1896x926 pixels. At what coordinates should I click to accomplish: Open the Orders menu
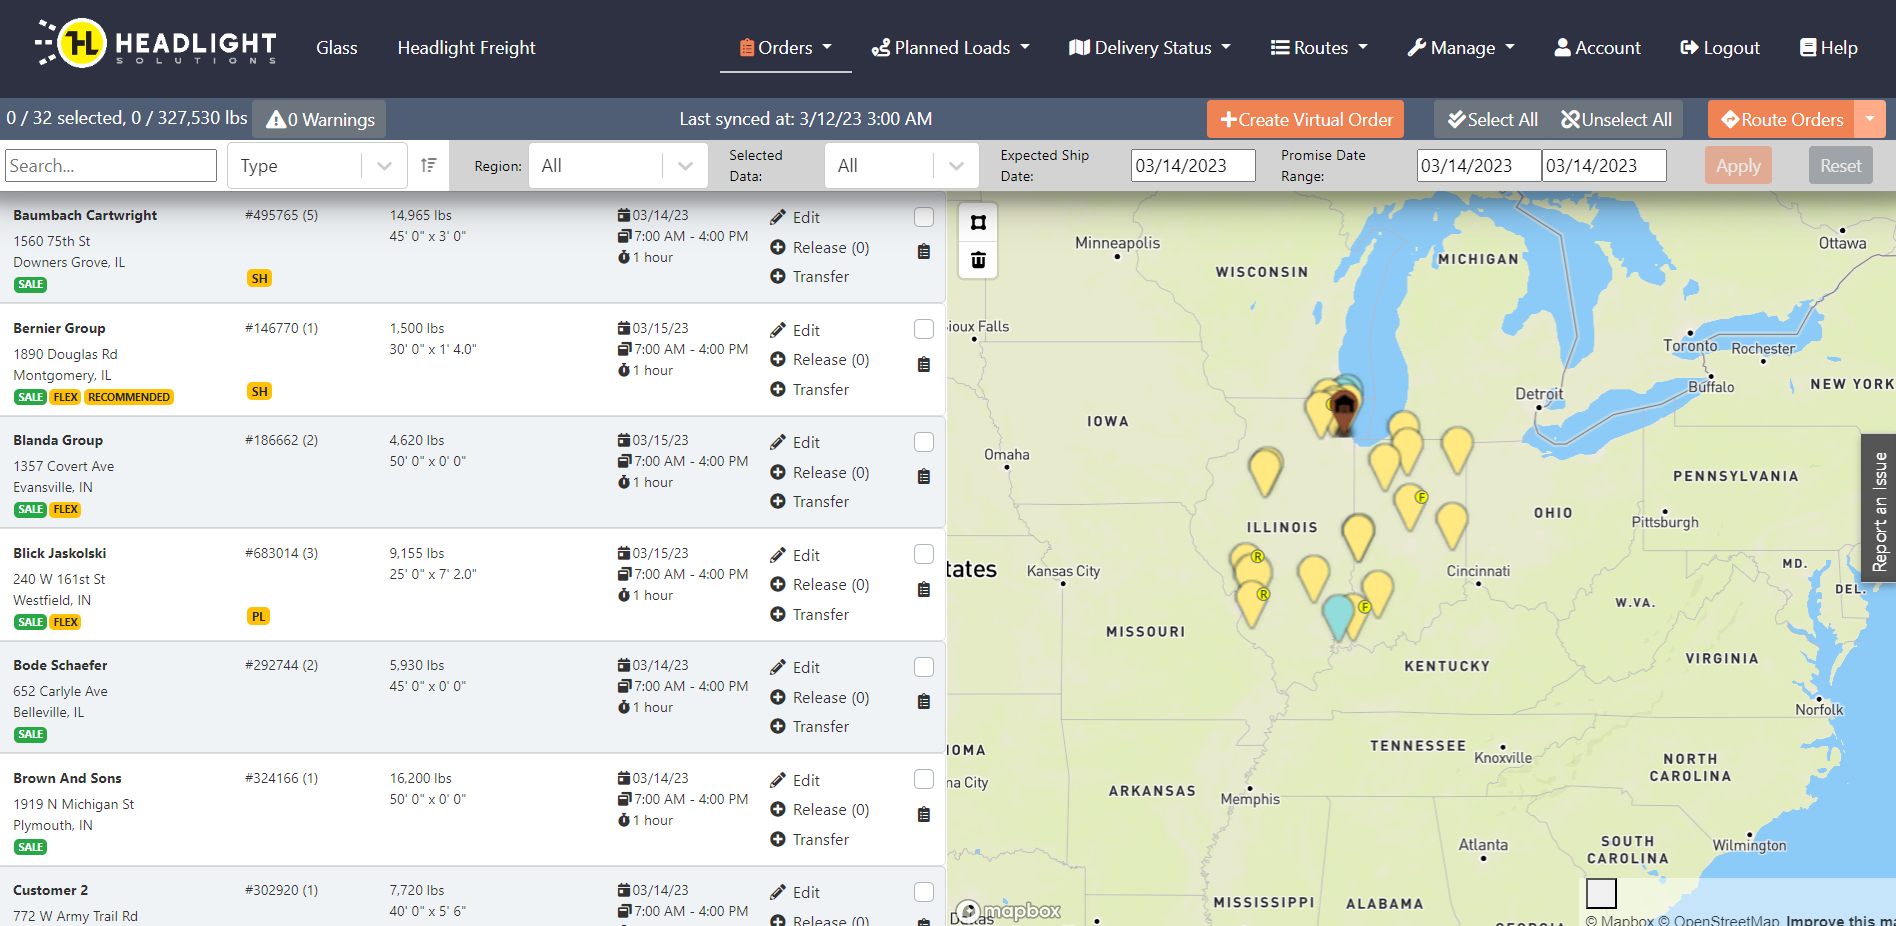pos(786,48)
